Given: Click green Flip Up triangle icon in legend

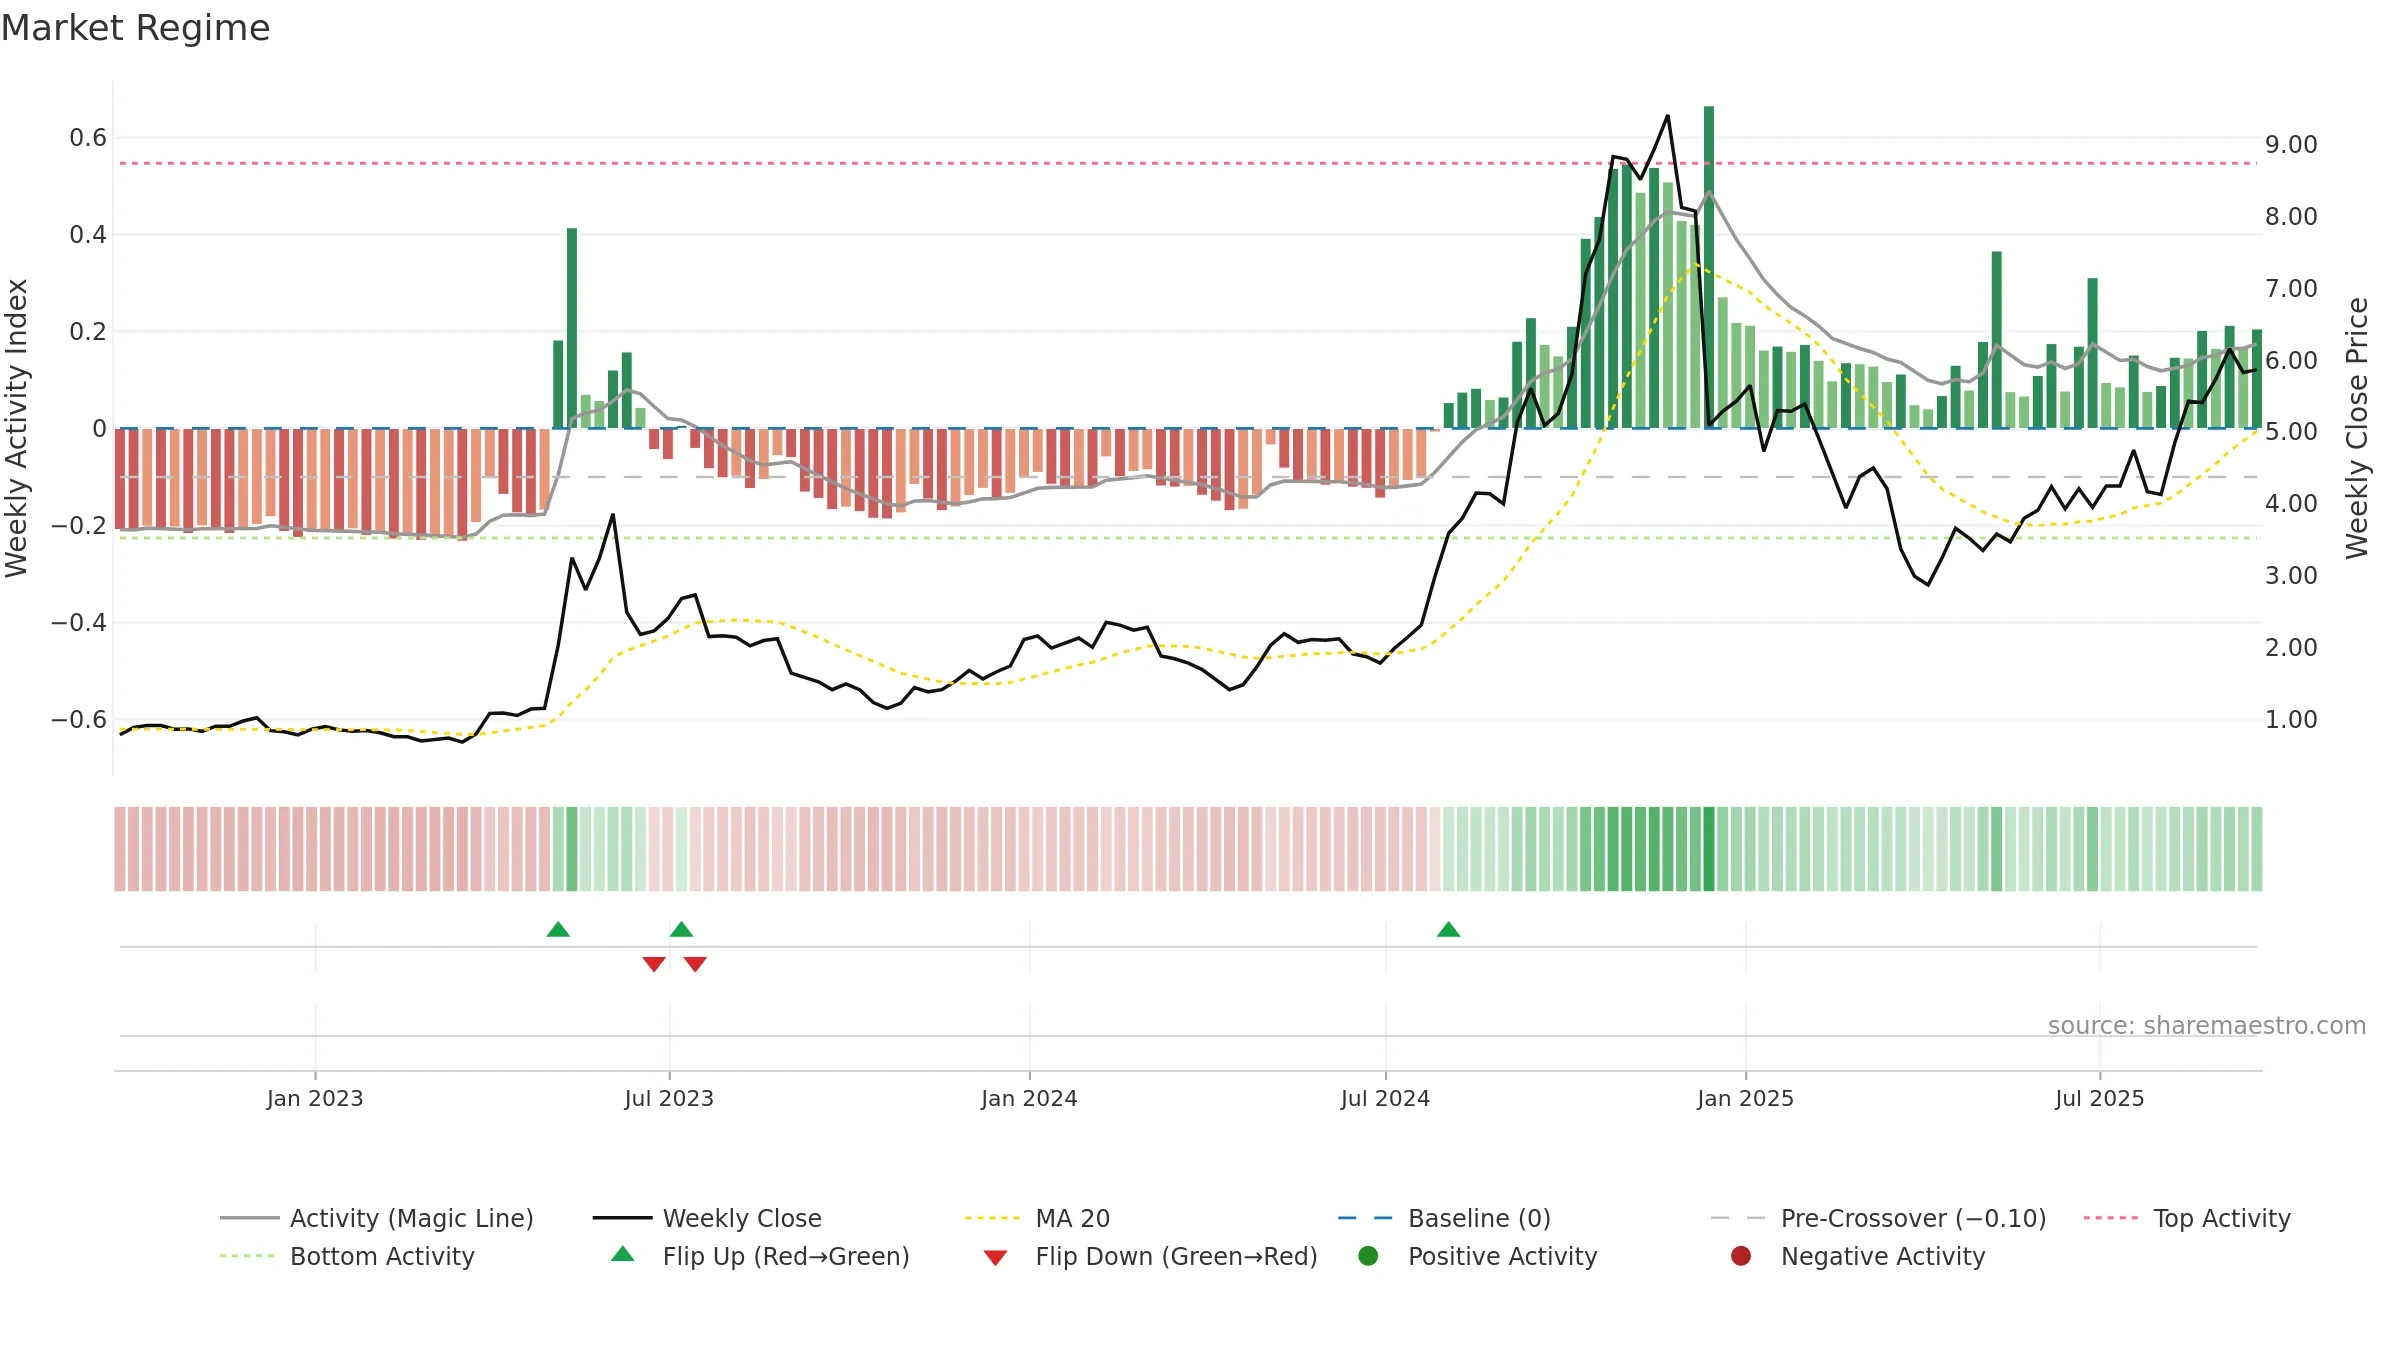Looking at the screenshot, I should 623,1254.
